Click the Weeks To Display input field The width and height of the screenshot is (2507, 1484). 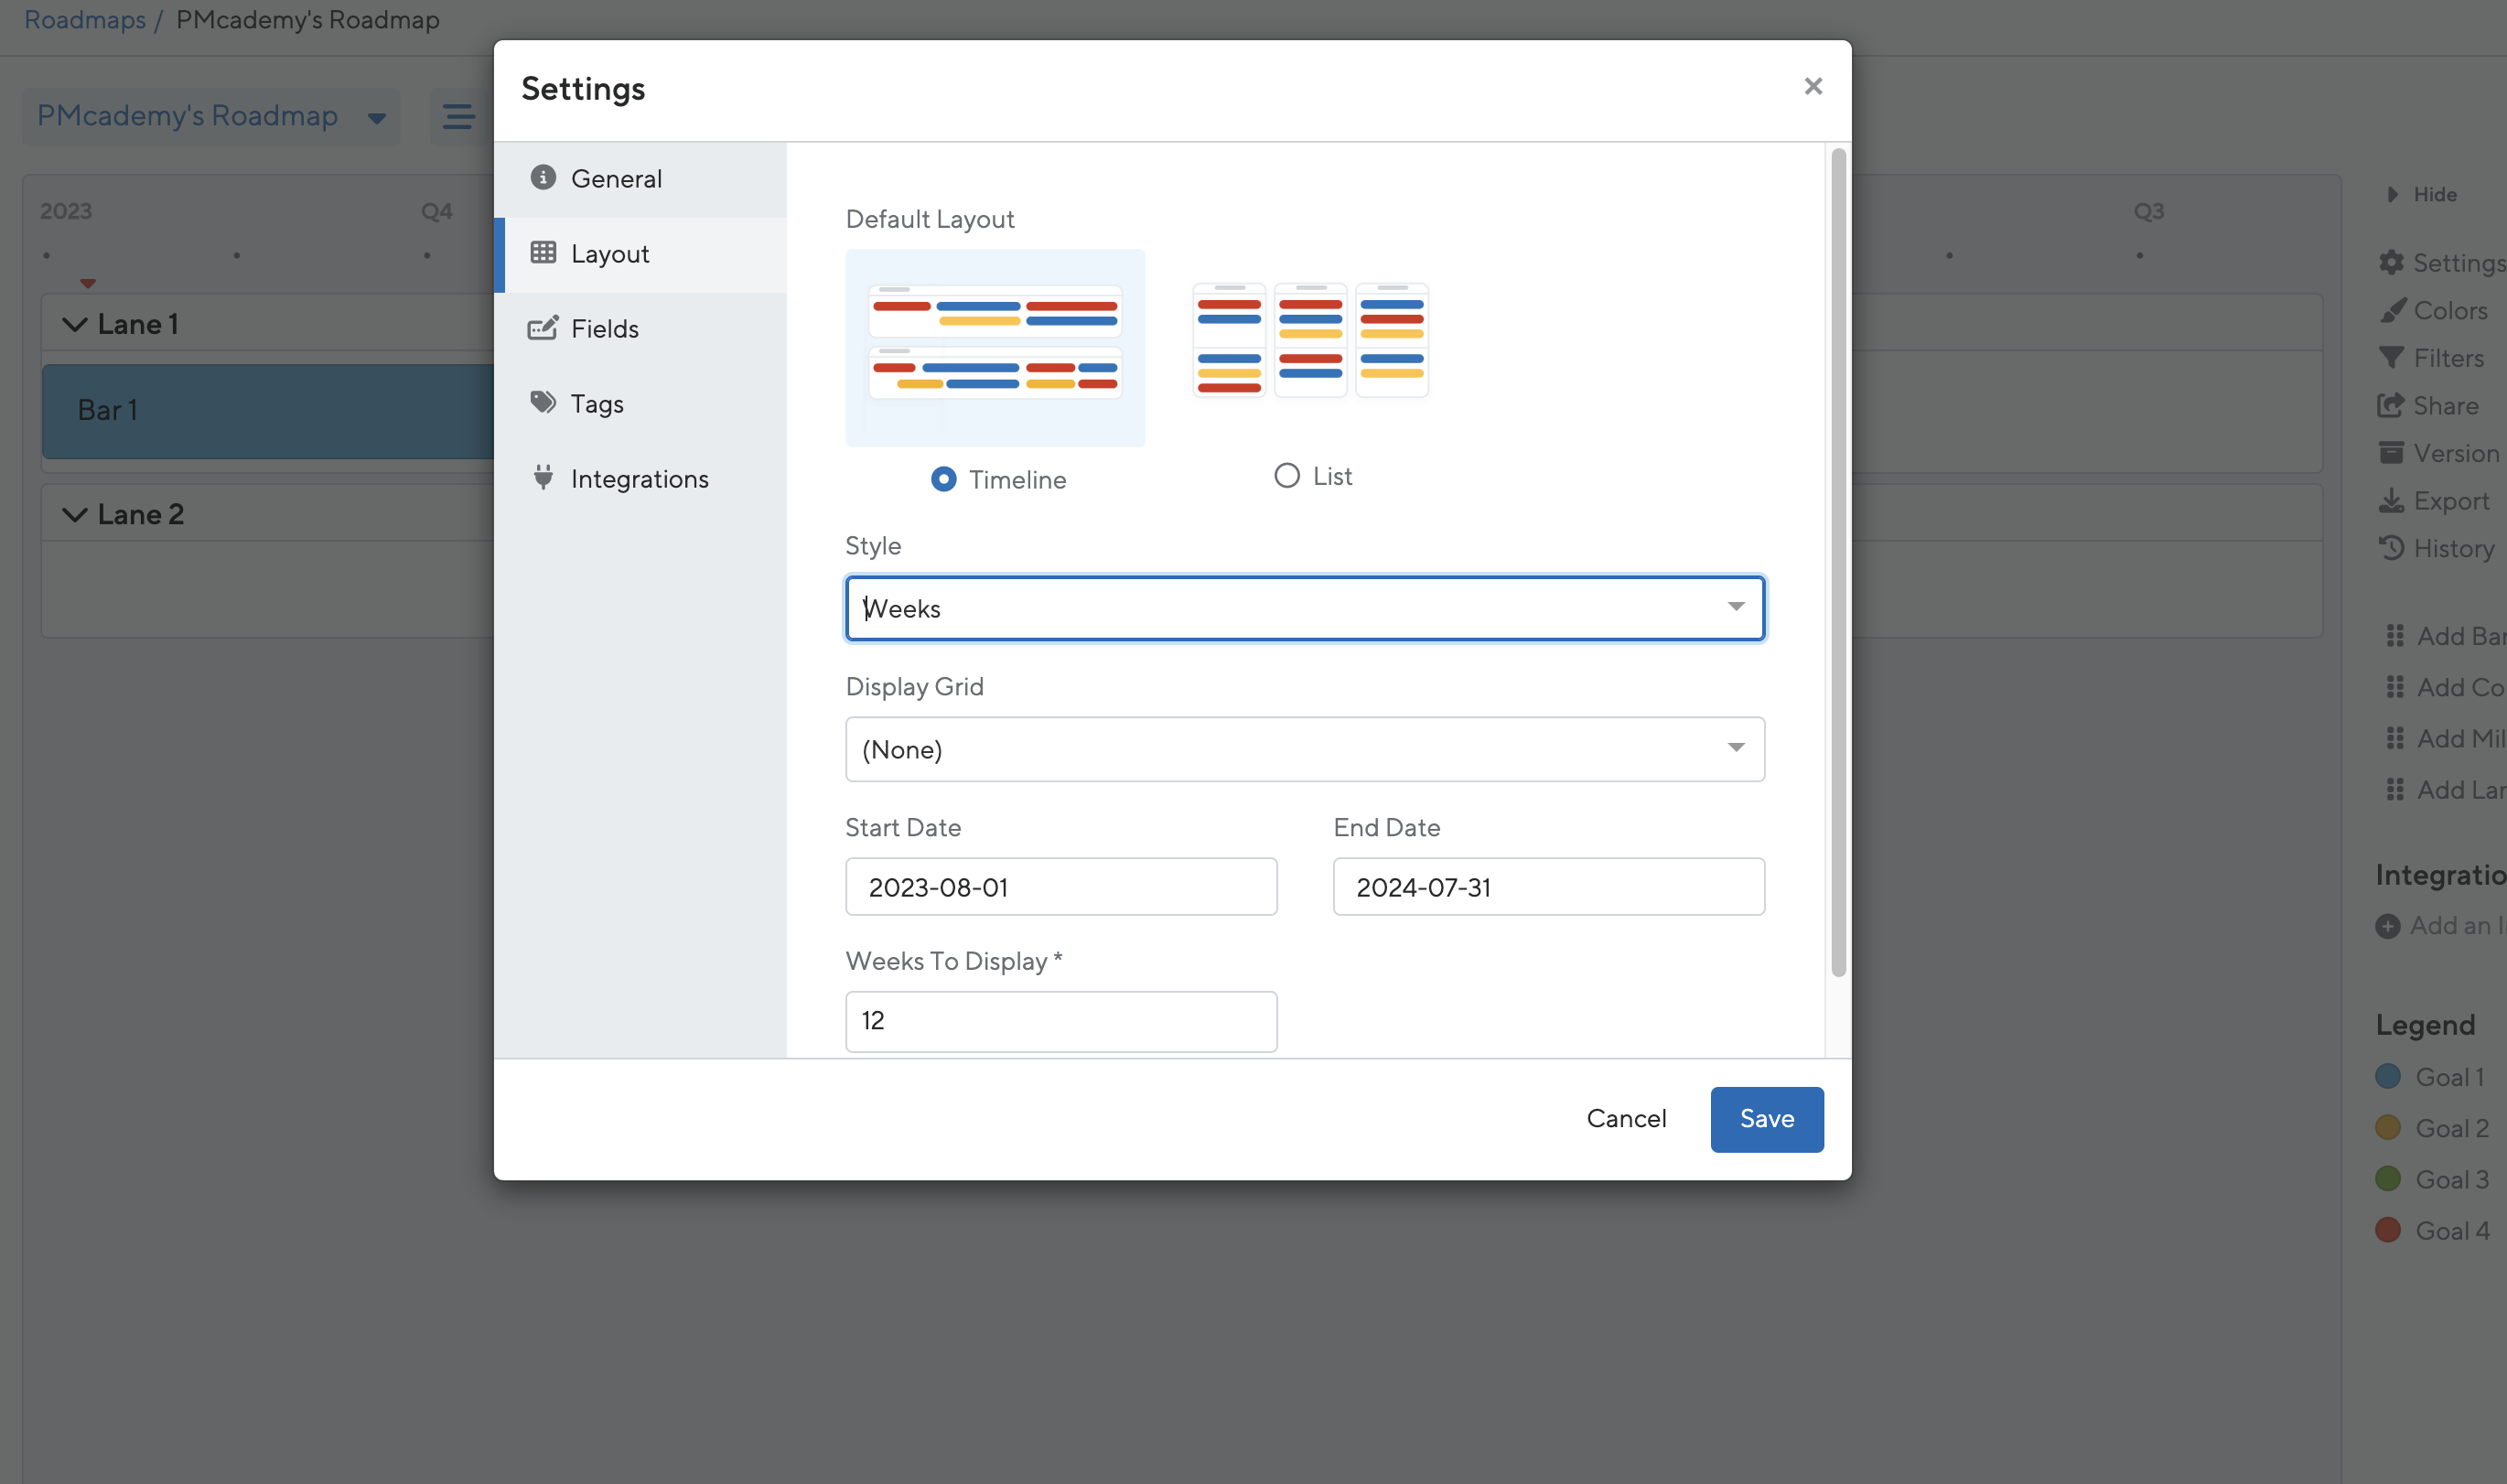[1060, 1021]
